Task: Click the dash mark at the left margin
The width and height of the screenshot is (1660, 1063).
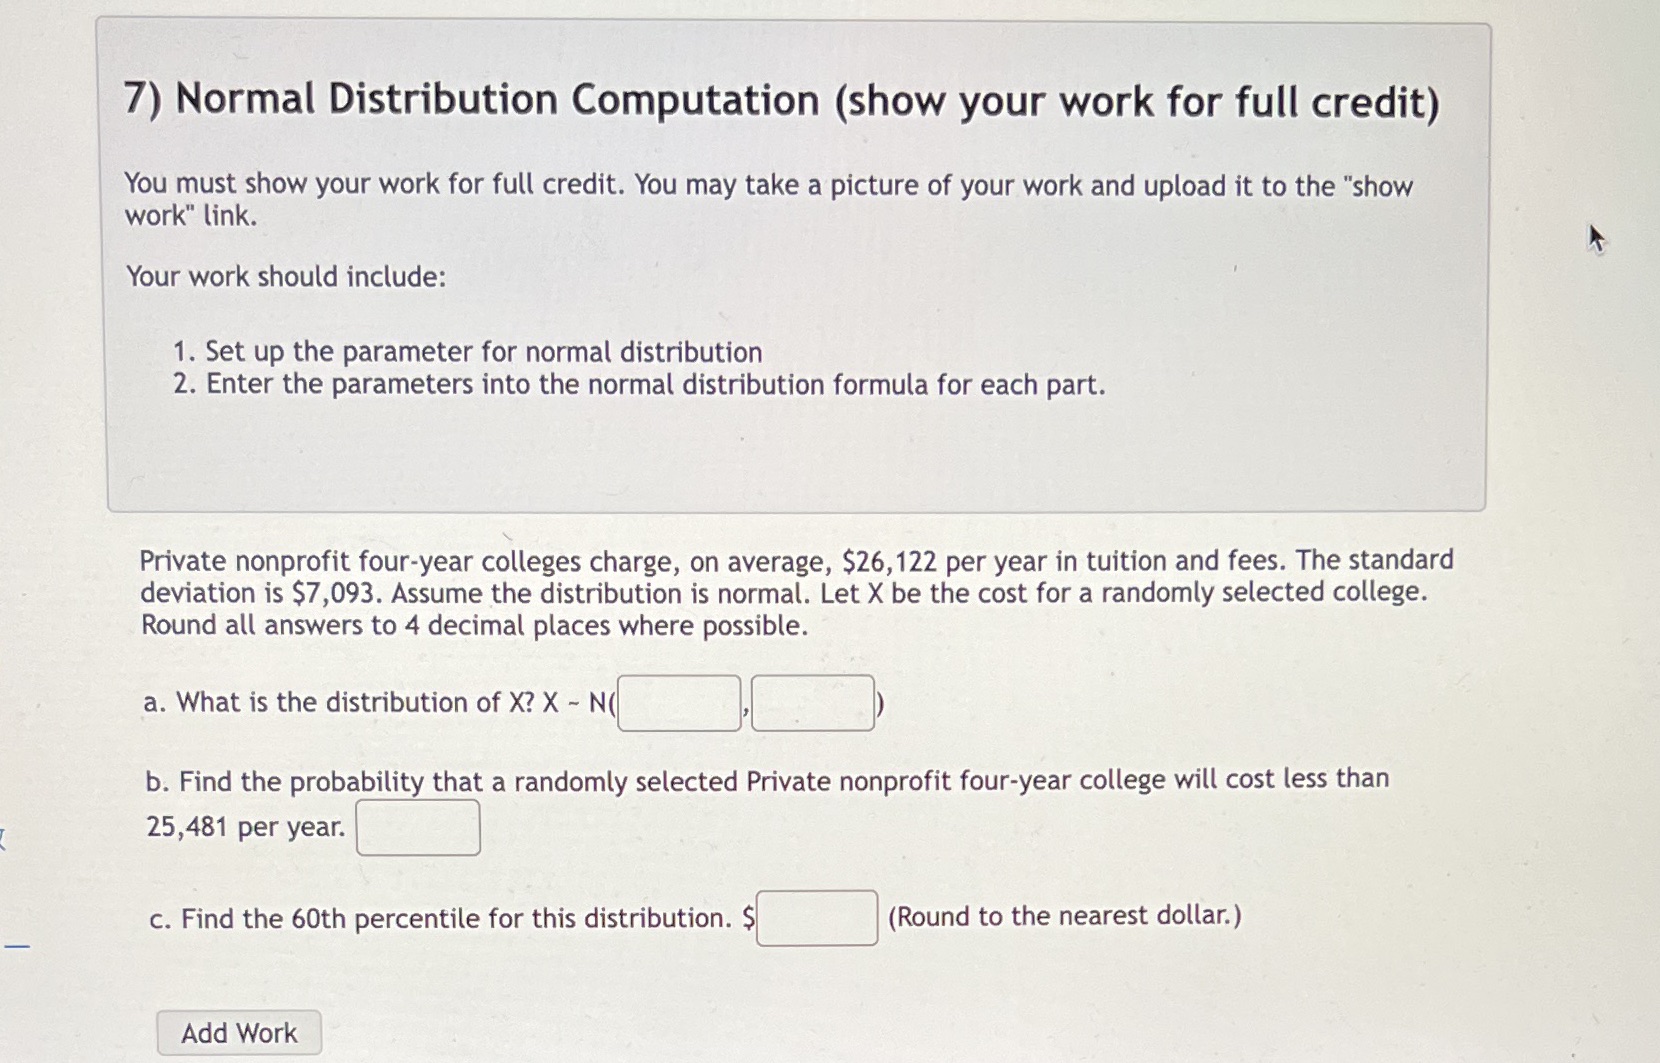Action: (18, 944)
